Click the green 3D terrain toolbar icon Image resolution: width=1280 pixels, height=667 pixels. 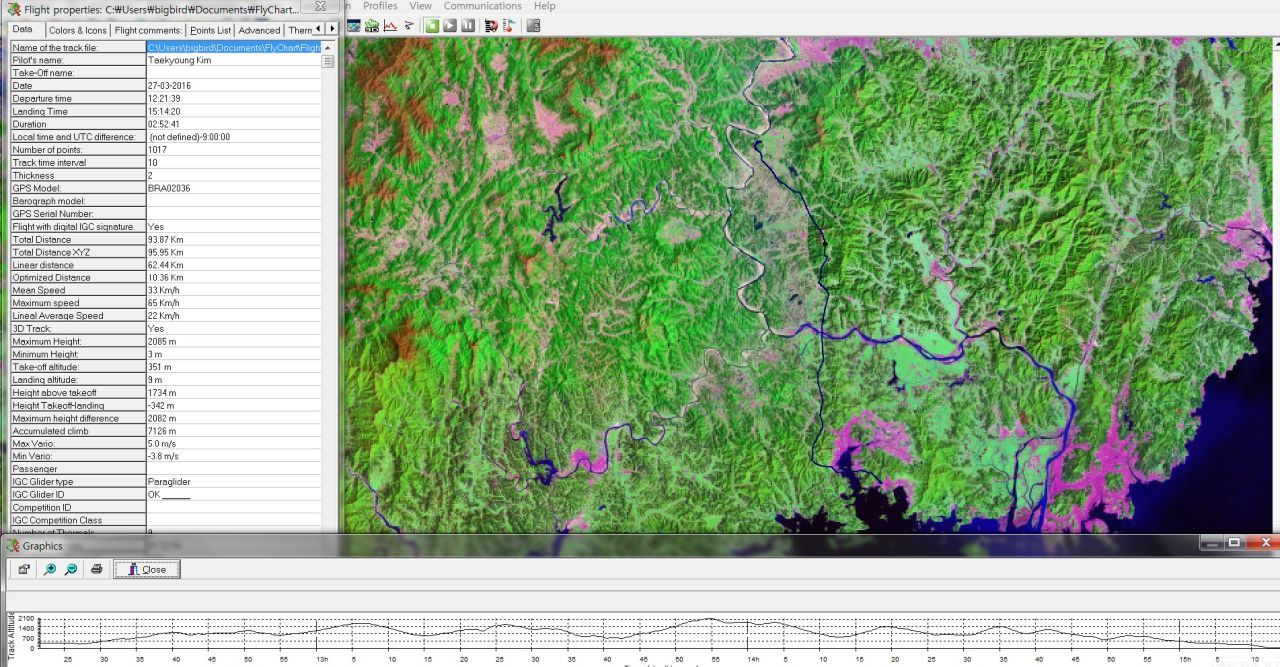372,25
